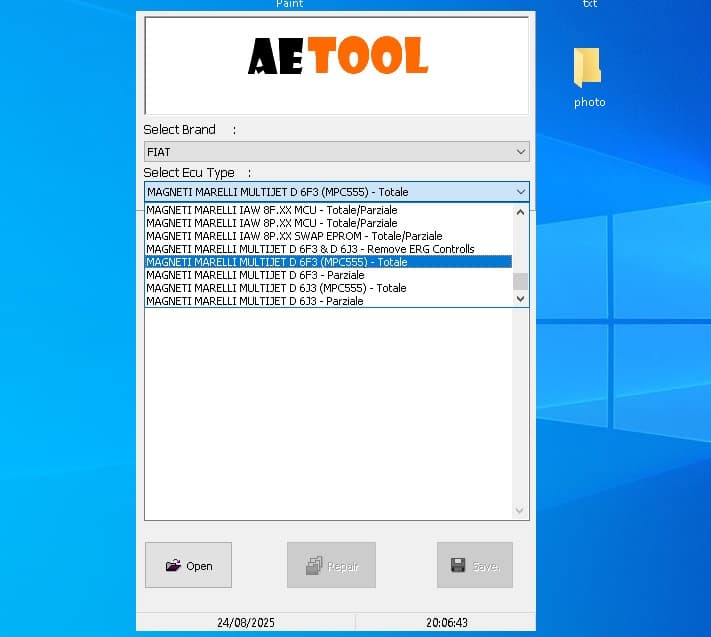The height and width of the screenshot is (637, 711).
Task: Select IAW 8F.XX MCU Totale/Parziale entry
Action: (328, 210)
